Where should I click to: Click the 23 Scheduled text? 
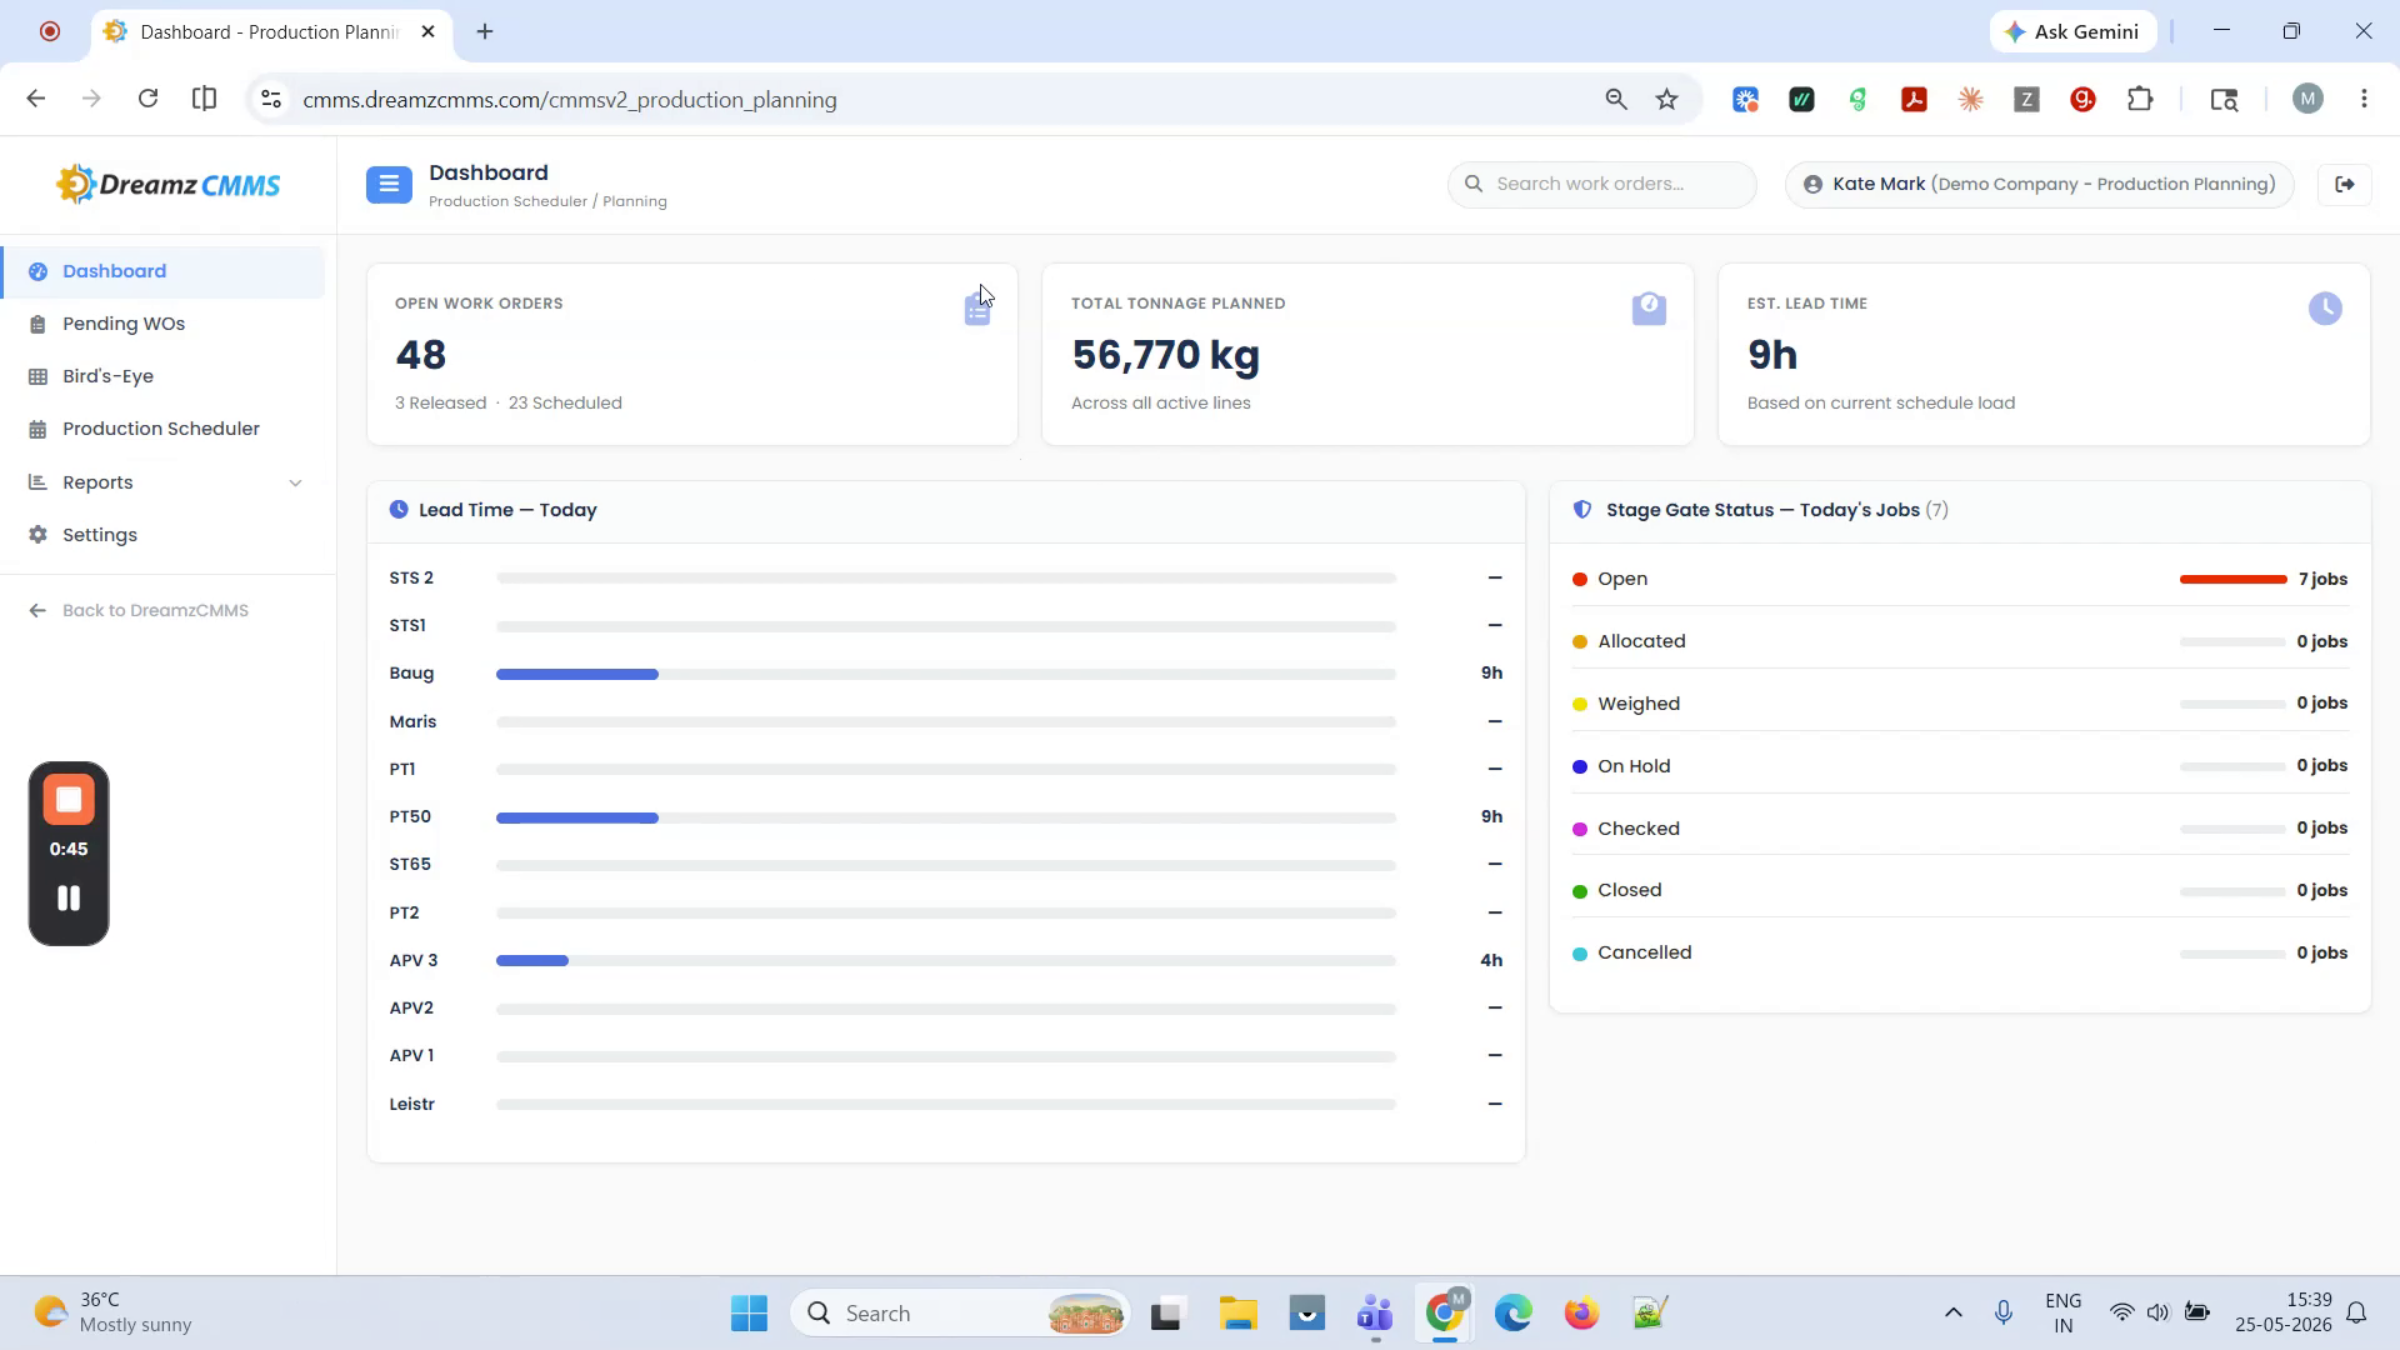click(x=565, y=403)
